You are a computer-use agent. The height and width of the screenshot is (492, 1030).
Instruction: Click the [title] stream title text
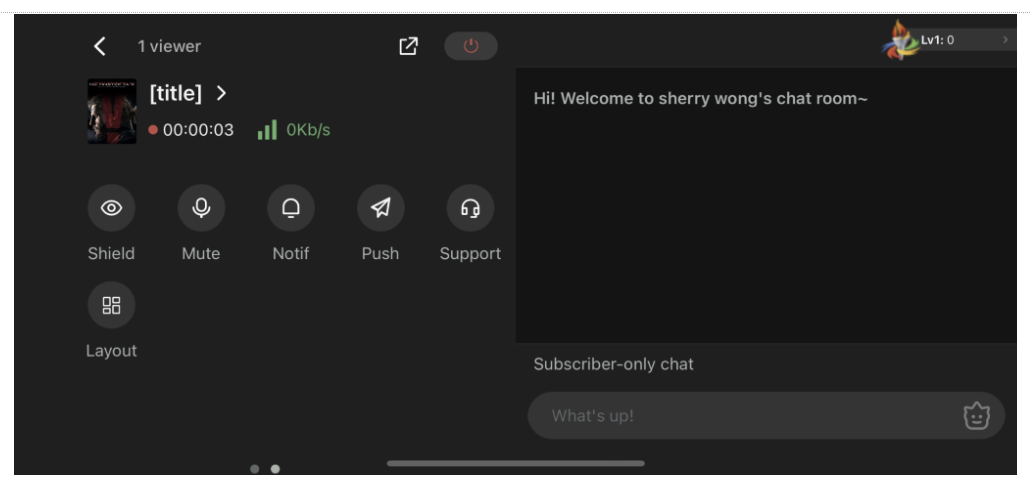pos(175,93)
